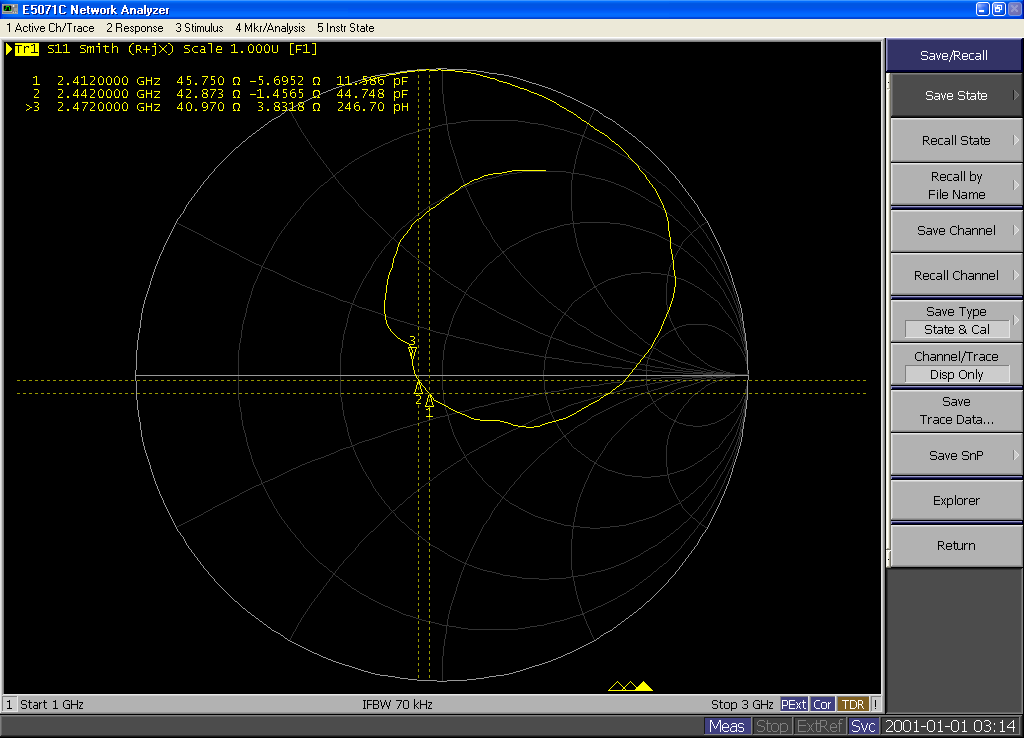Click the Svc service mode indicator

[862, 726]
